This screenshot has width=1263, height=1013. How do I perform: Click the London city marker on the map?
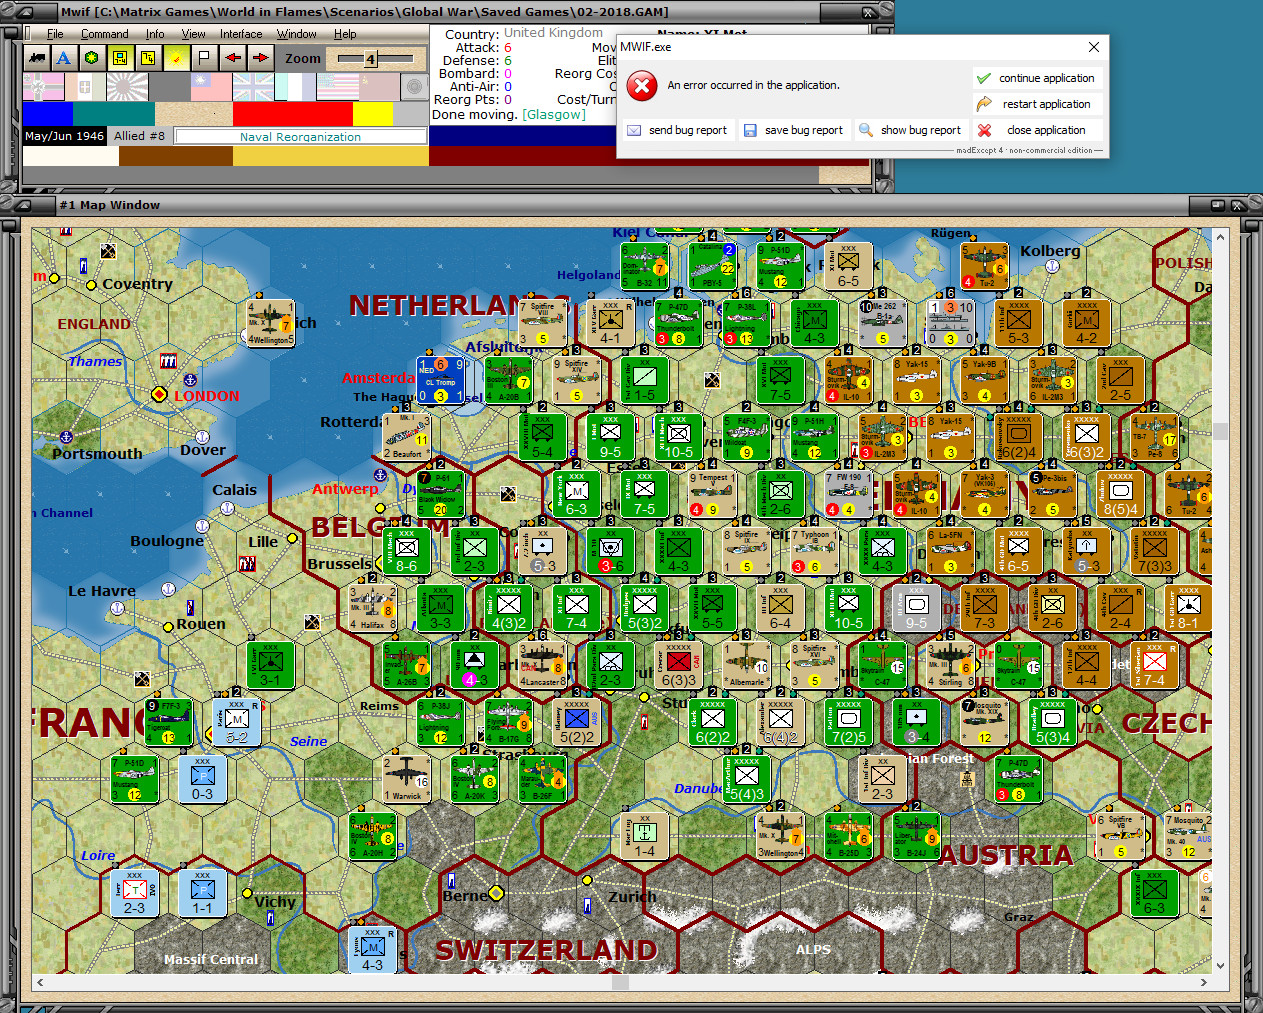[x=158, y=395]
